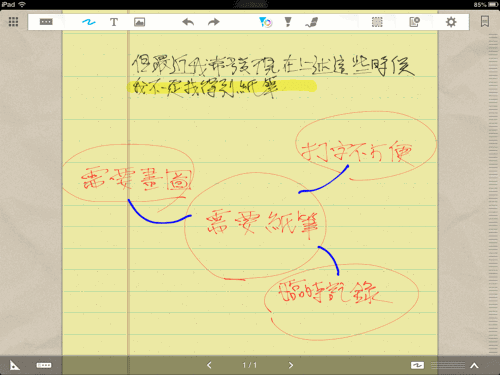The height and width of the screenshot is (375, 500).
Task: Tap the page scroll strip on right edge
Action: tap(493, 193)
